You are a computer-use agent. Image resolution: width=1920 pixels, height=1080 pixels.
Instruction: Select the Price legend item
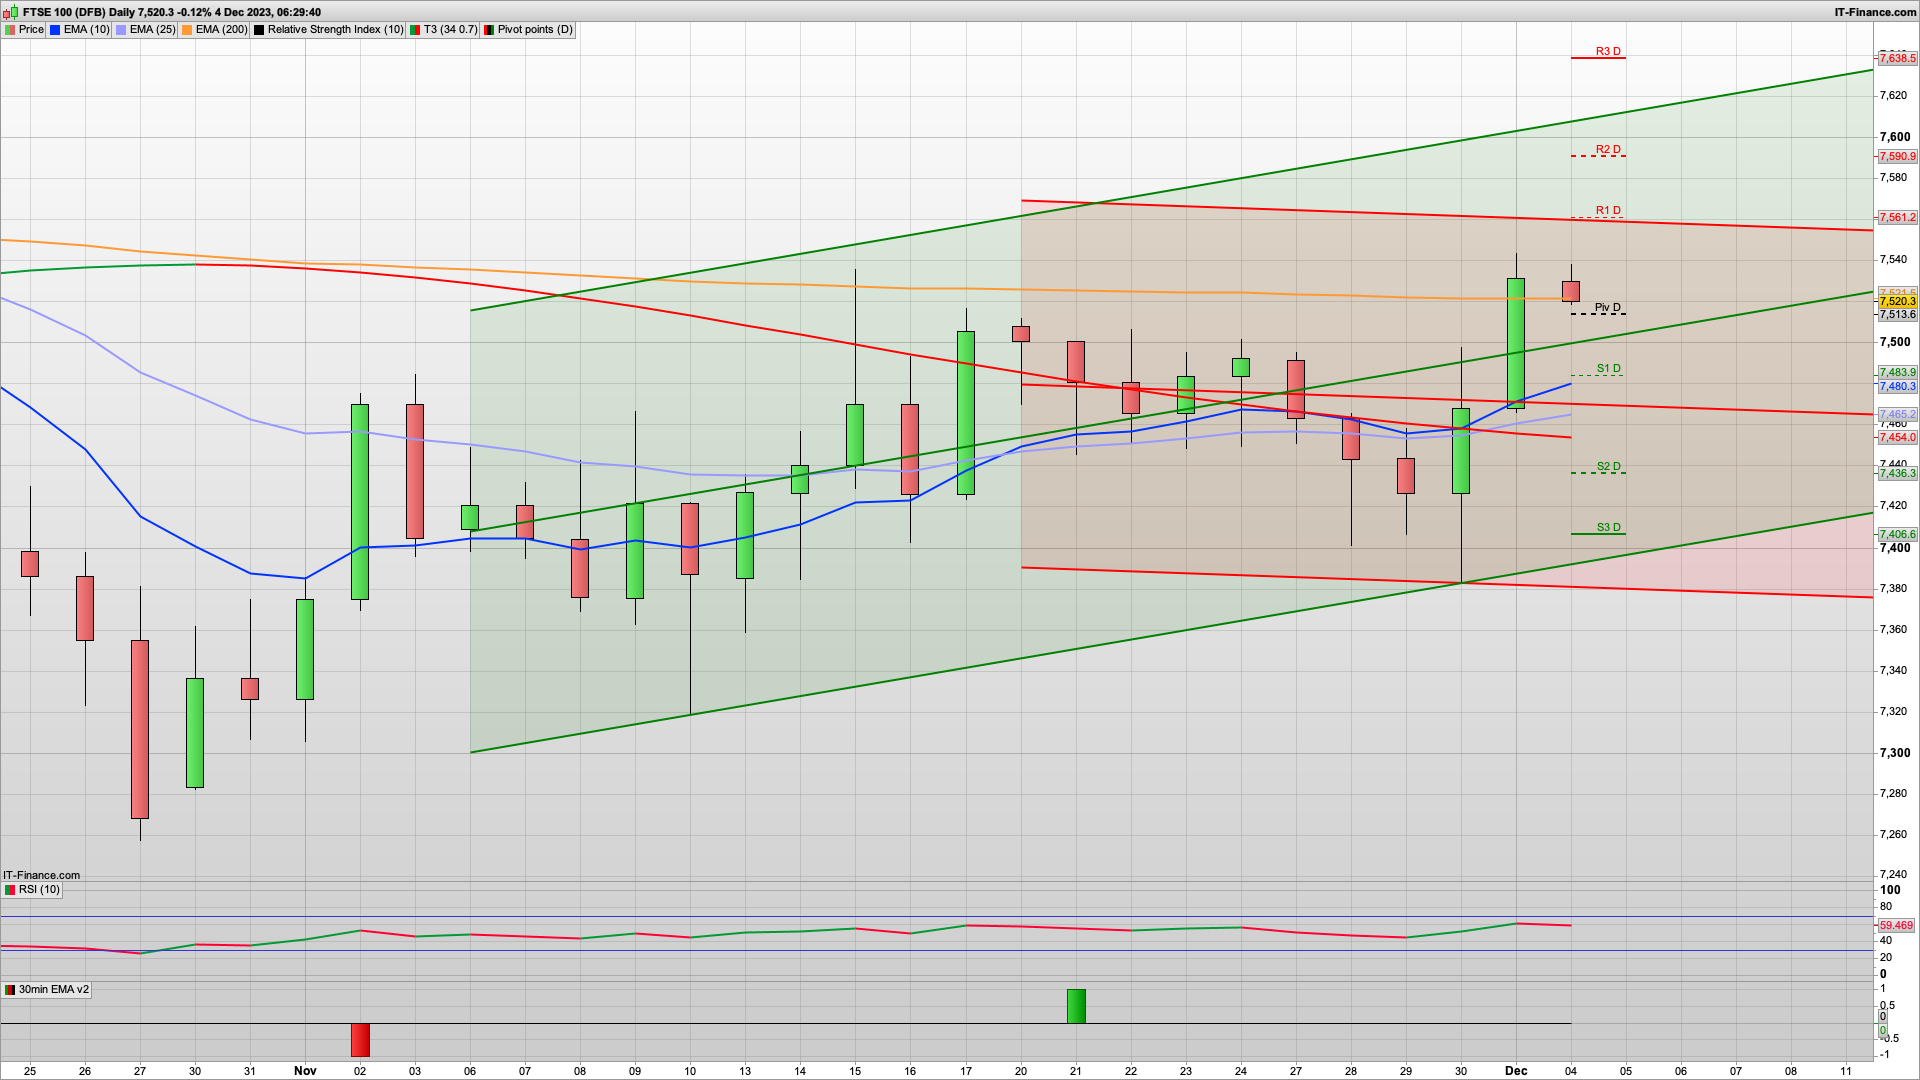(25, 29)
